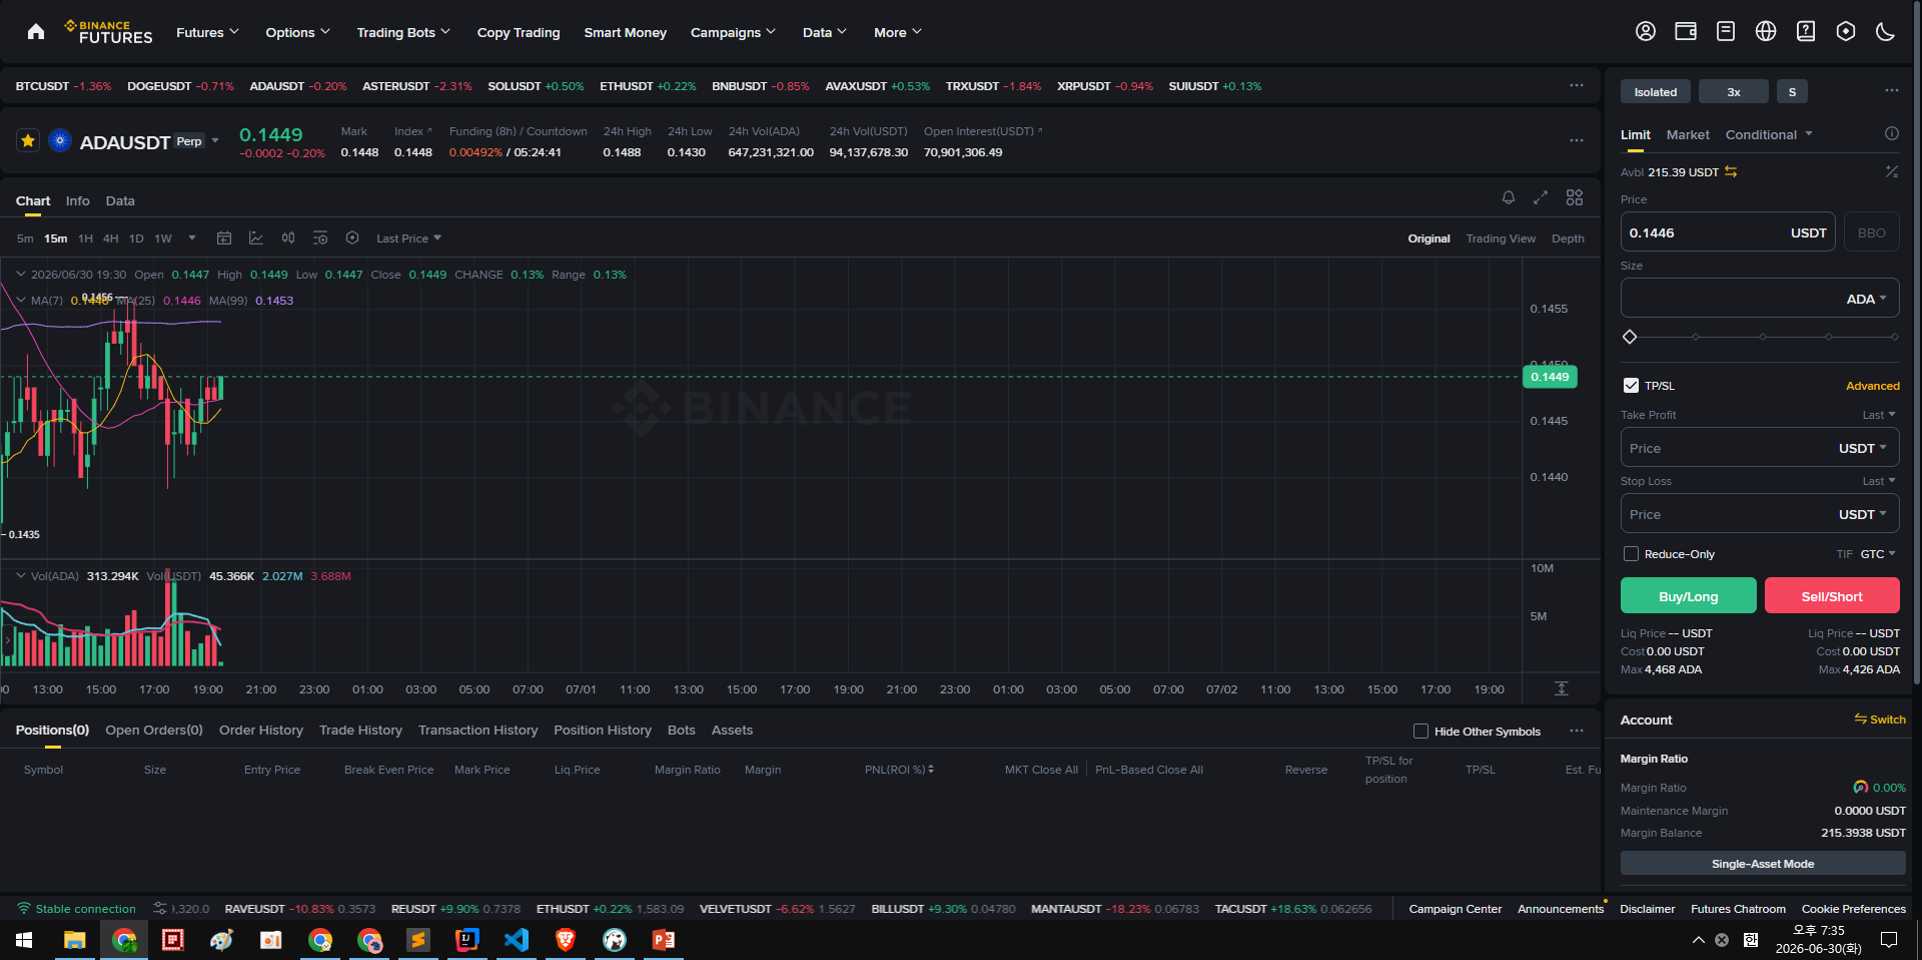
Task: Click the transfer arrows beside available balance
Action: (x=1730, y=172)
